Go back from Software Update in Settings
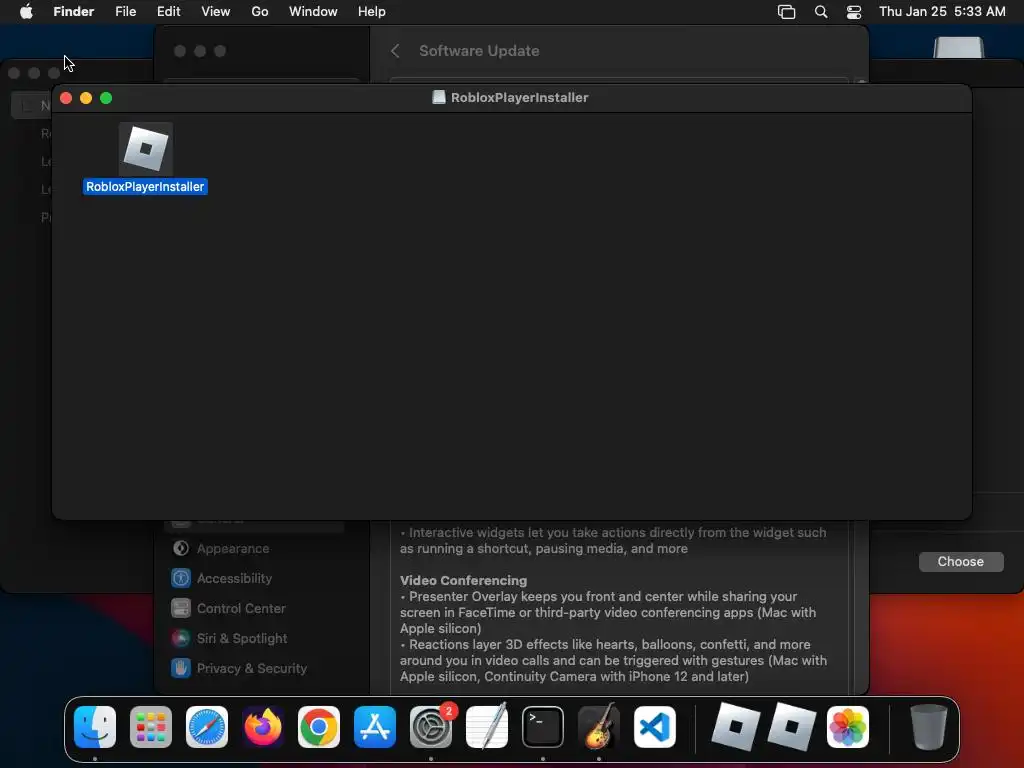This screenshot has width=1024, height=768. pyautogui.click(x=395, y=51)
